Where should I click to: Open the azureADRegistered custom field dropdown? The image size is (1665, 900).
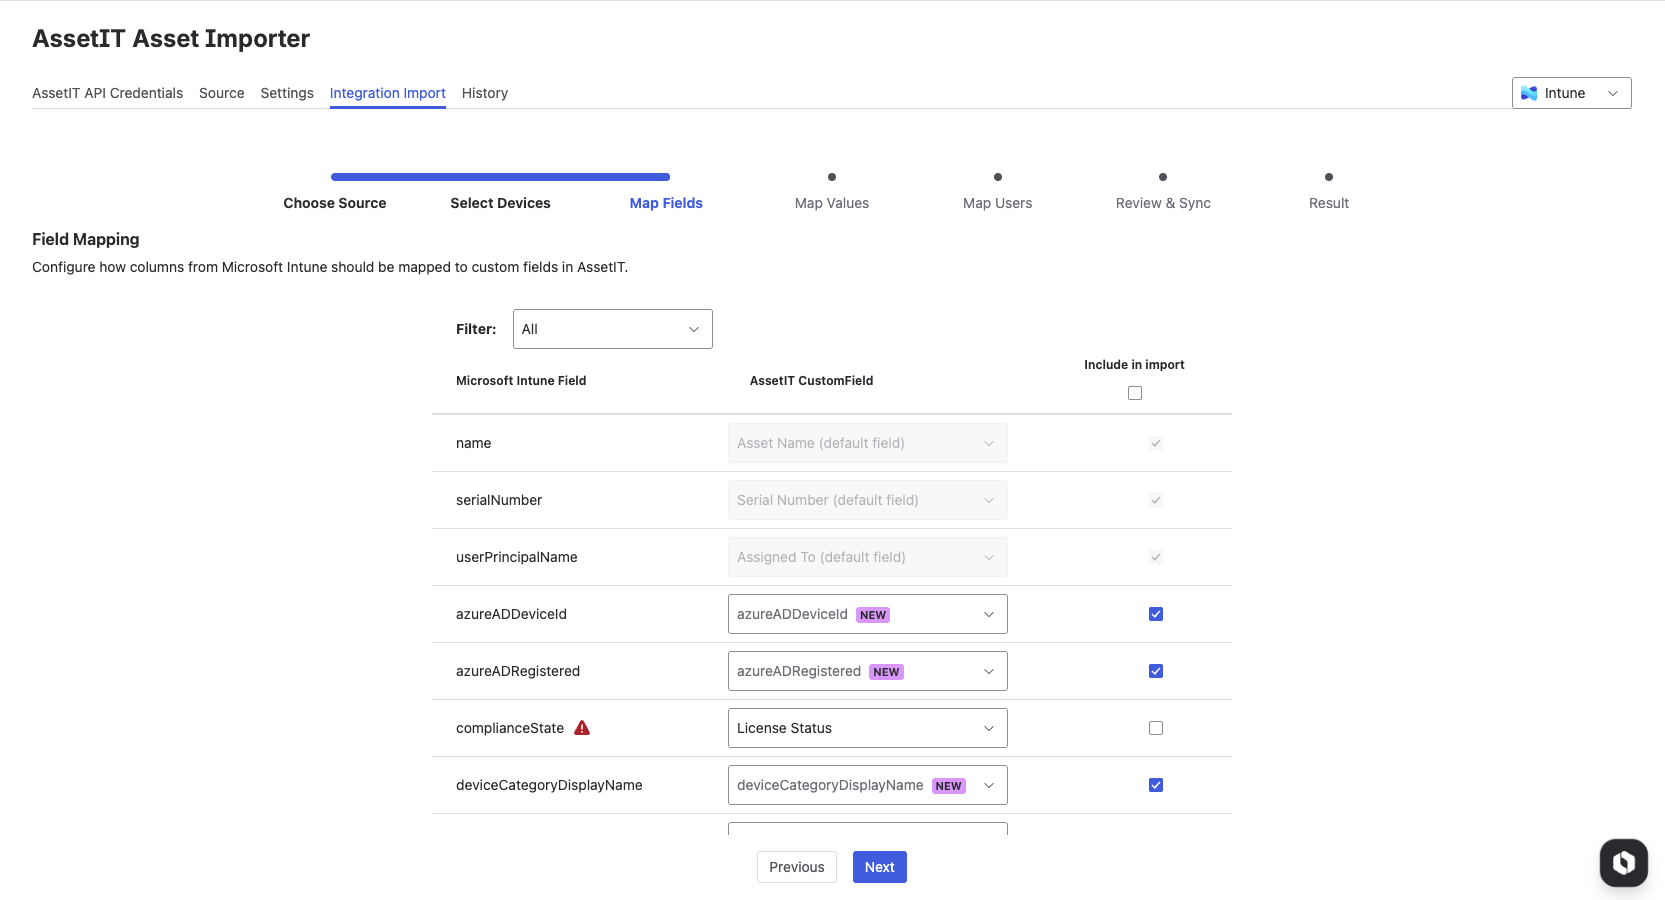pyautogui.click(x=867, y=671)
